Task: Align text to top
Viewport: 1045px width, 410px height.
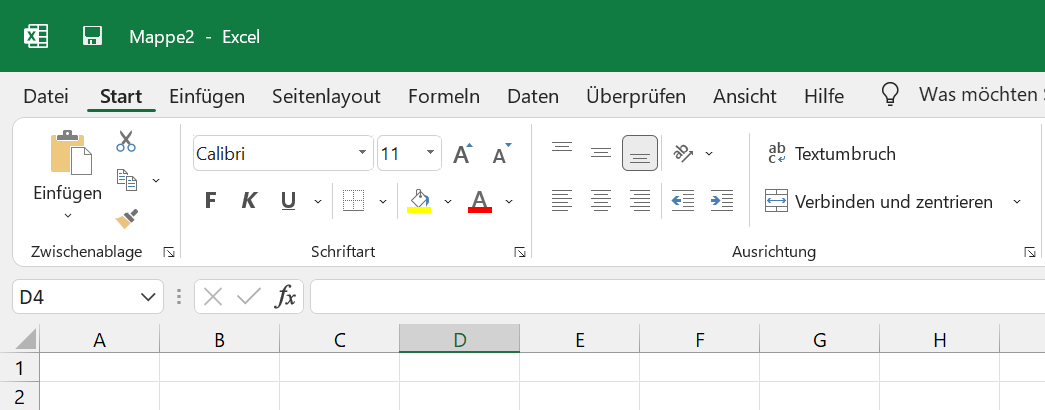Action: pos(562,147)
